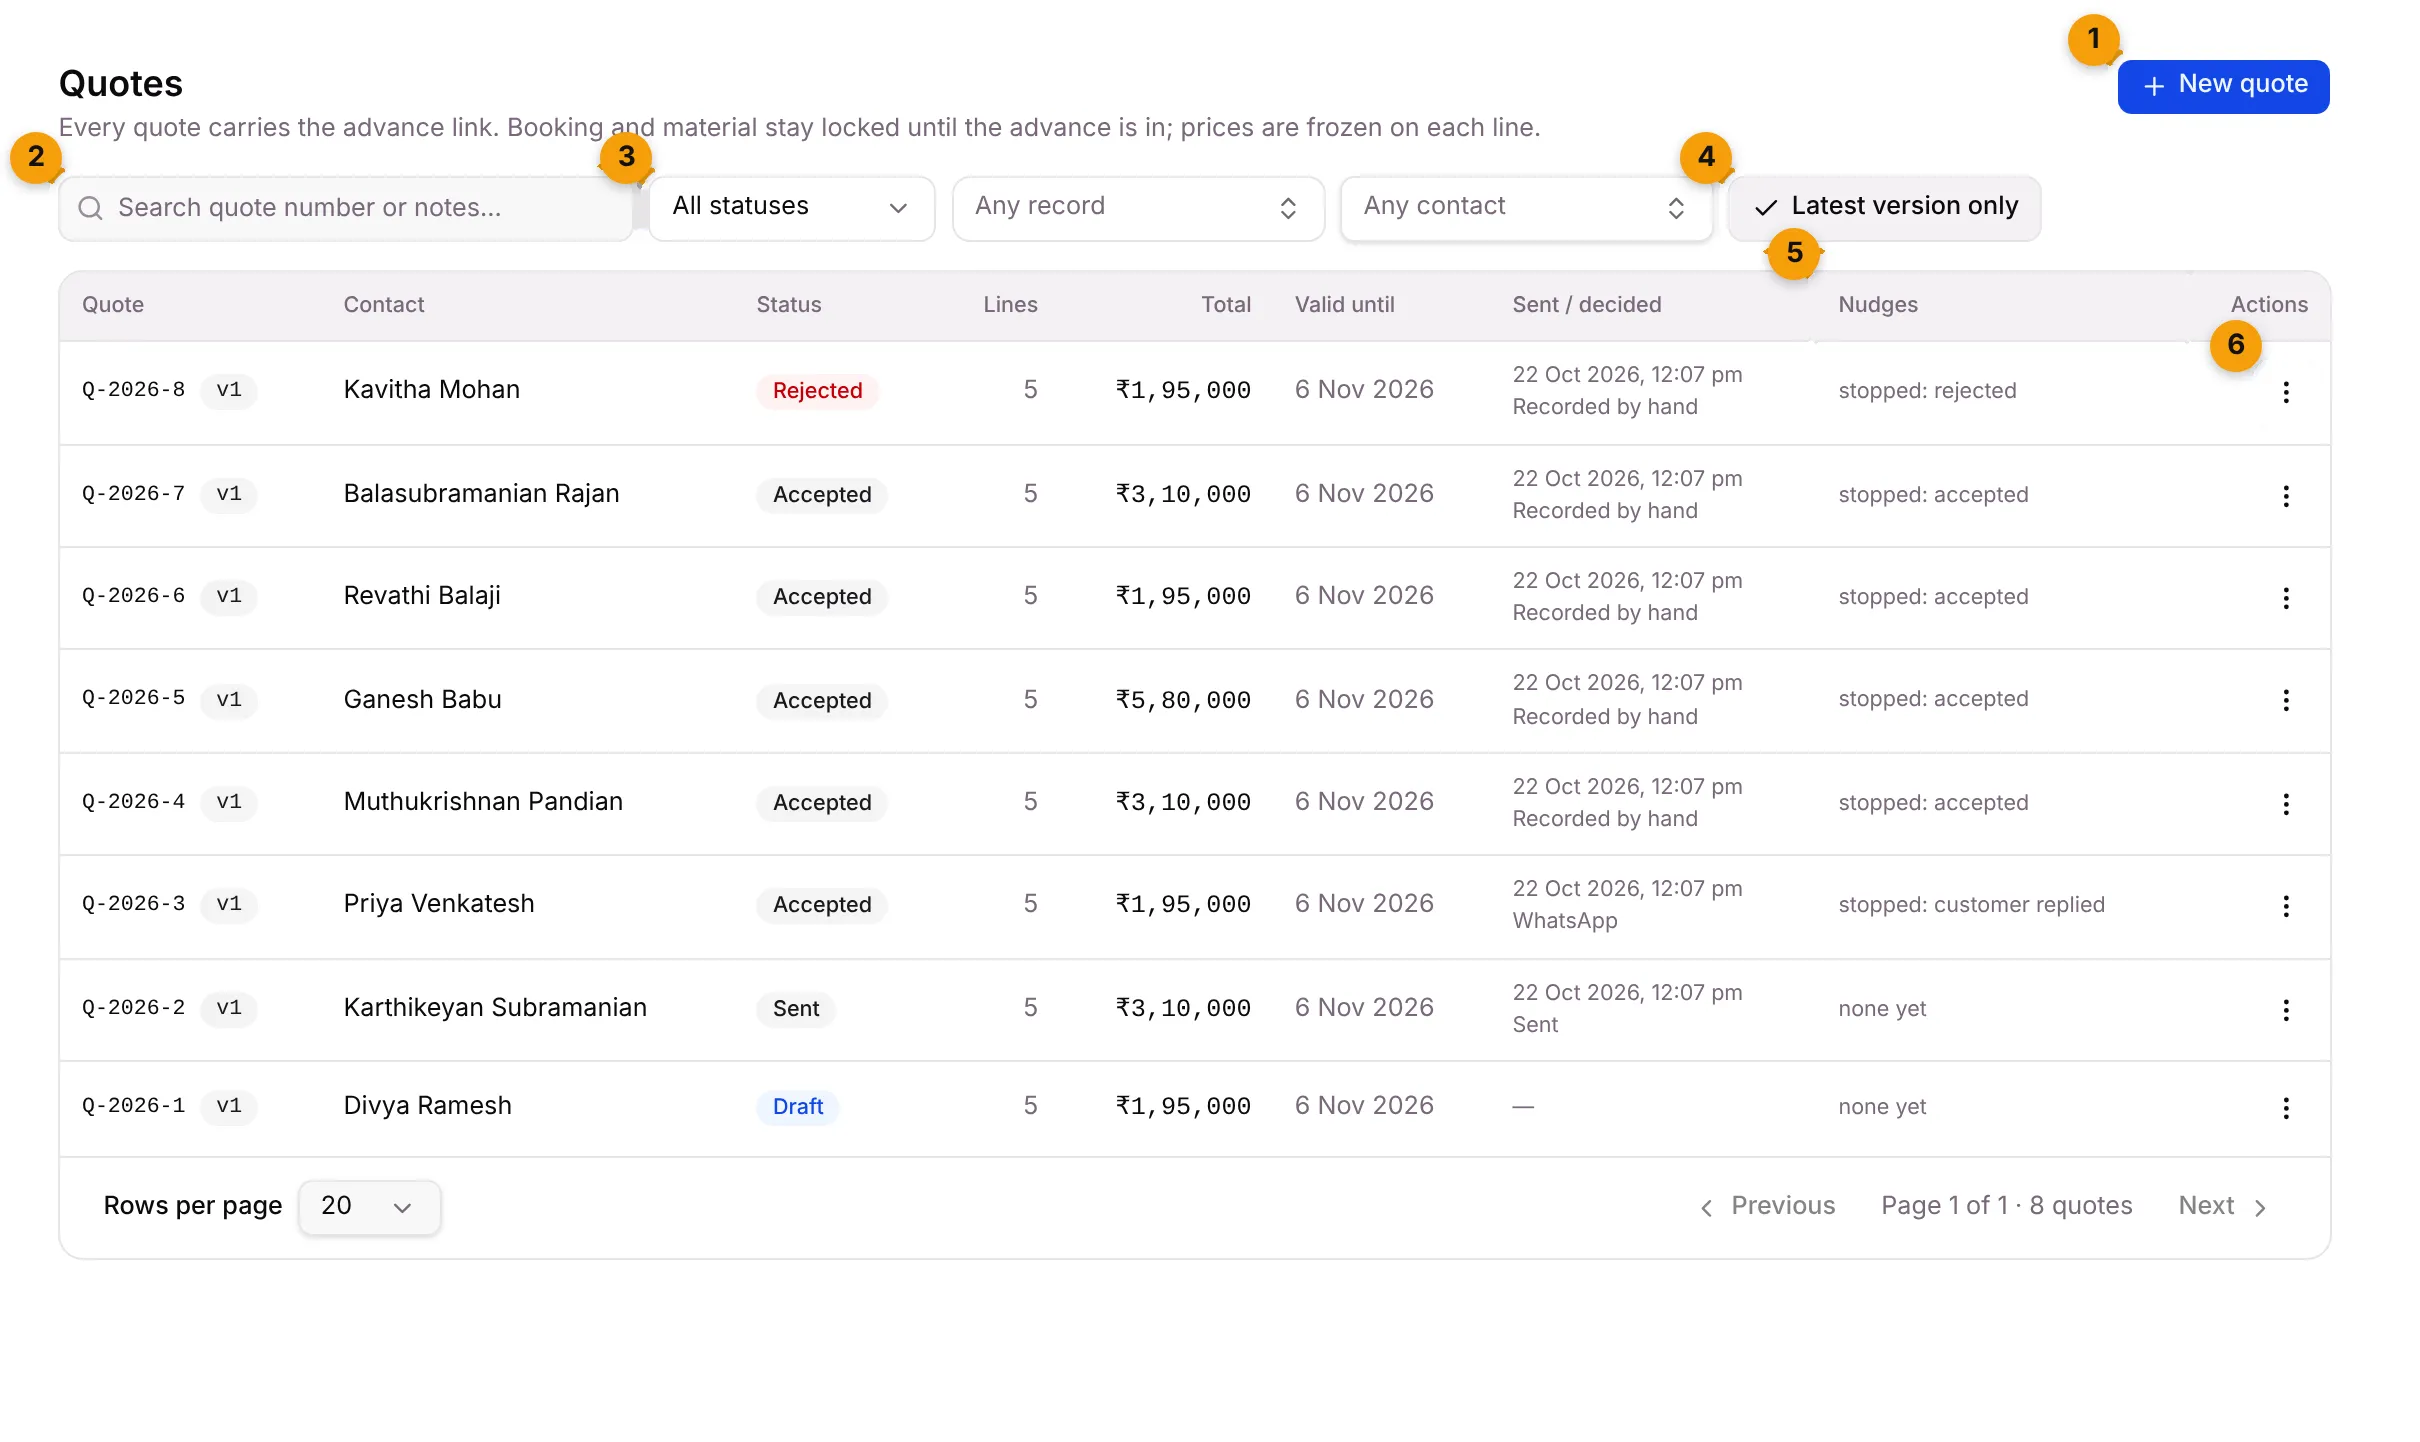2420x1442 pixels.
Task: Click the New quote button
Action: 2223,86
